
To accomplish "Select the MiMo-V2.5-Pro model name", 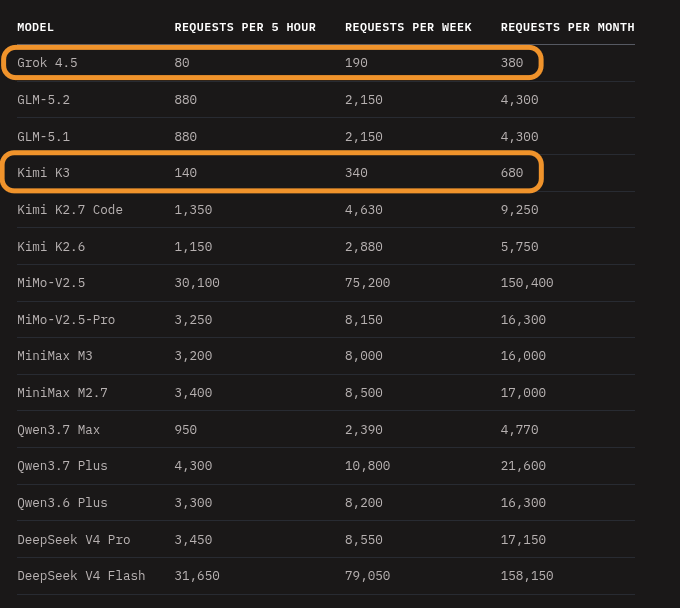I will point(66,320).
